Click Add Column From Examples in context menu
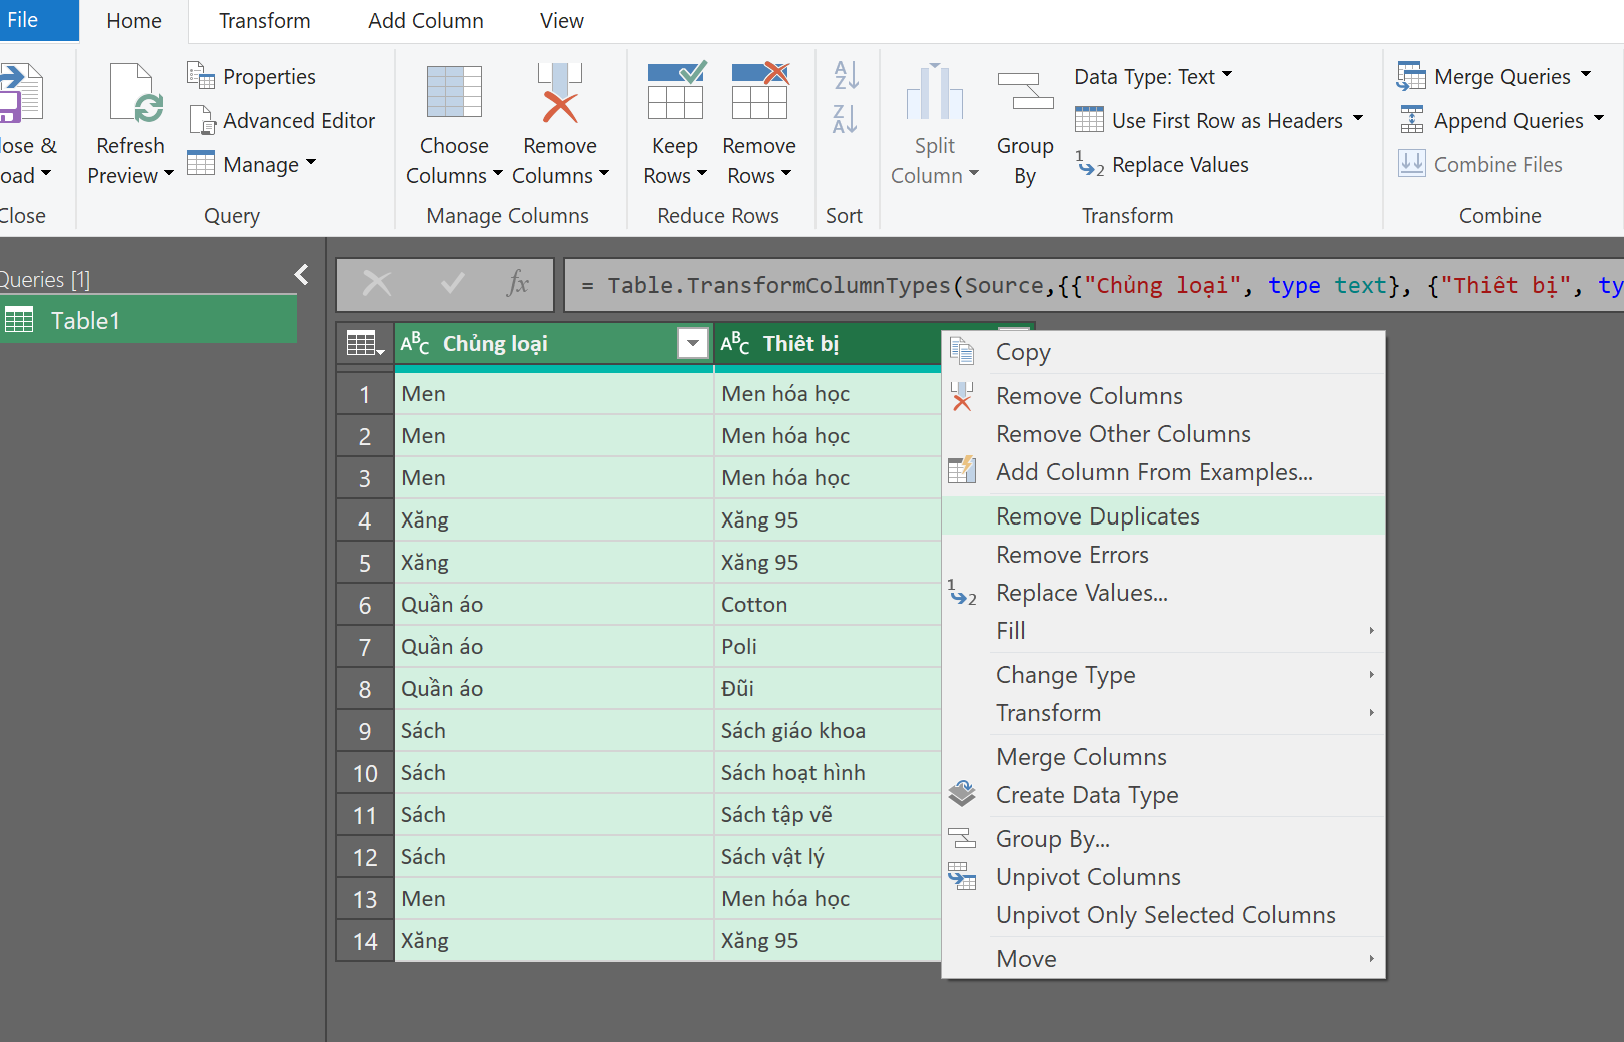The image size is (1624, 1042). (1153, 471)
